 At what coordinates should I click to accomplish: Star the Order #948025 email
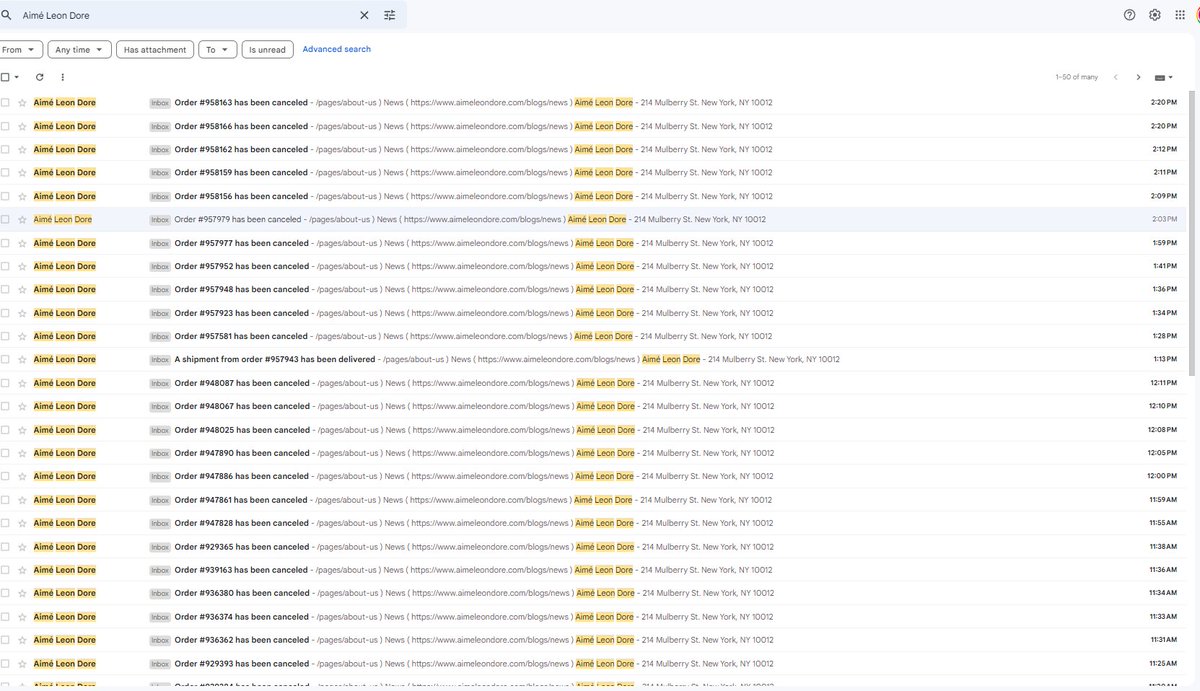click(x=22, y=430)
